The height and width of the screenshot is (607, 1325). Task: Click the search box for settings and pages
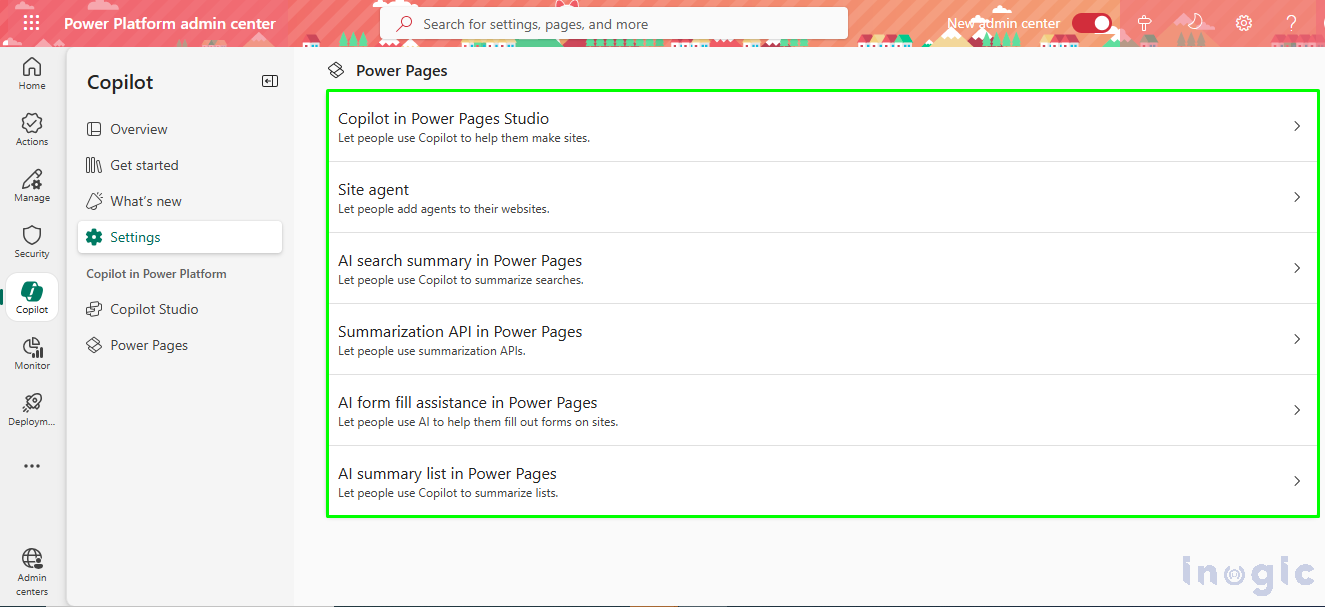pyautogui.click(x=614, y=23)
